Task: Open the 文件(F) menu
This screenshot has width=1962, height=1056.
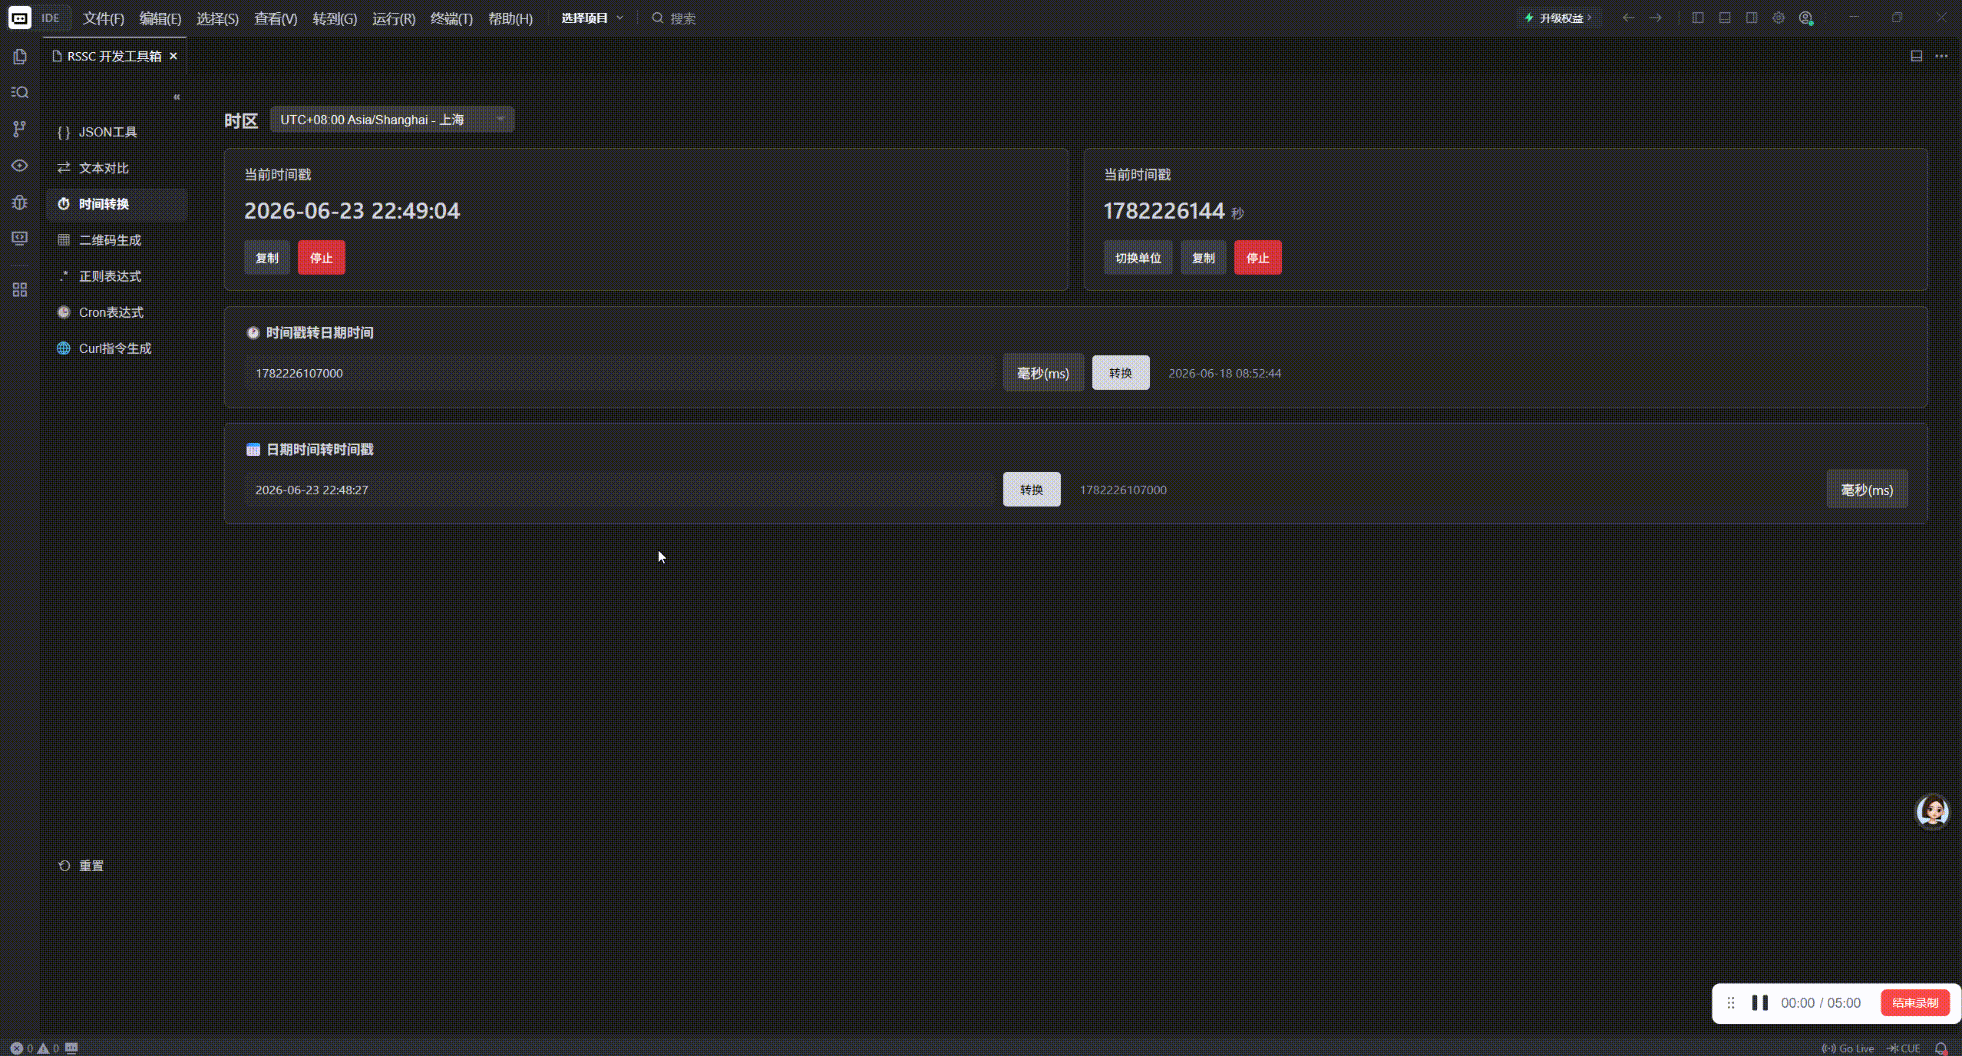Action: coord(103,19)
